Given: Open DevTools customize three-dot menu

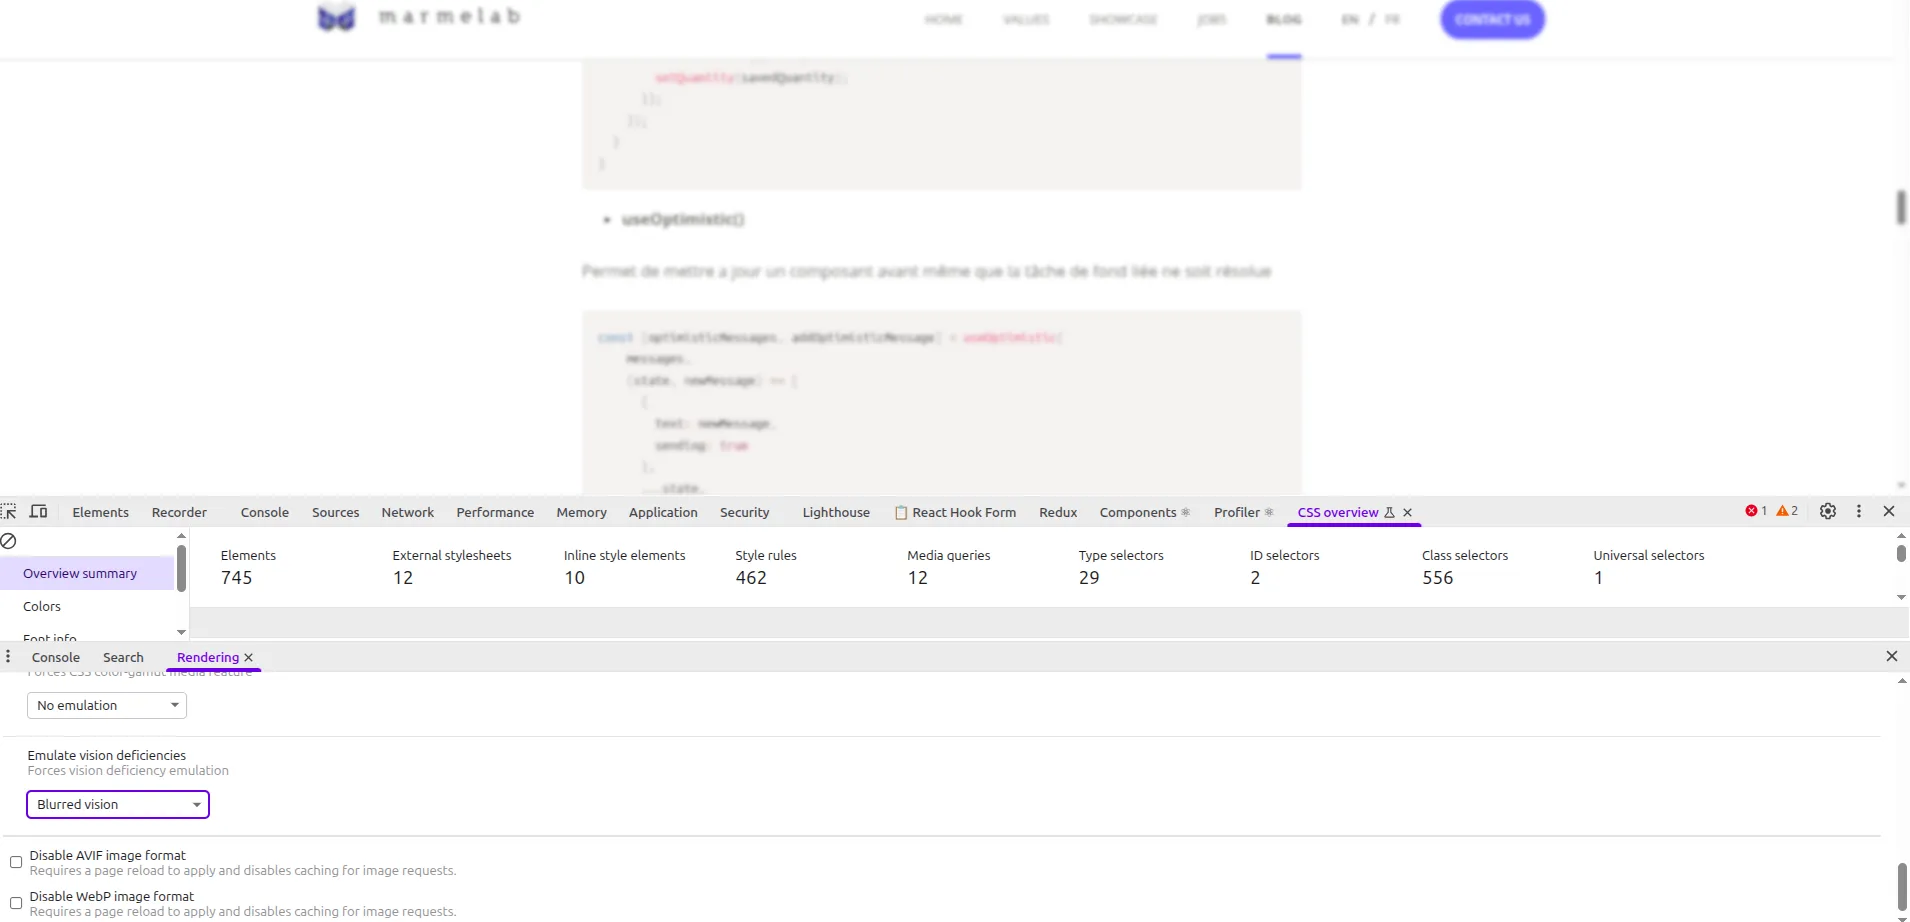Looking at the screenshot, I should pyautogui.click(x=1858, y=511).
